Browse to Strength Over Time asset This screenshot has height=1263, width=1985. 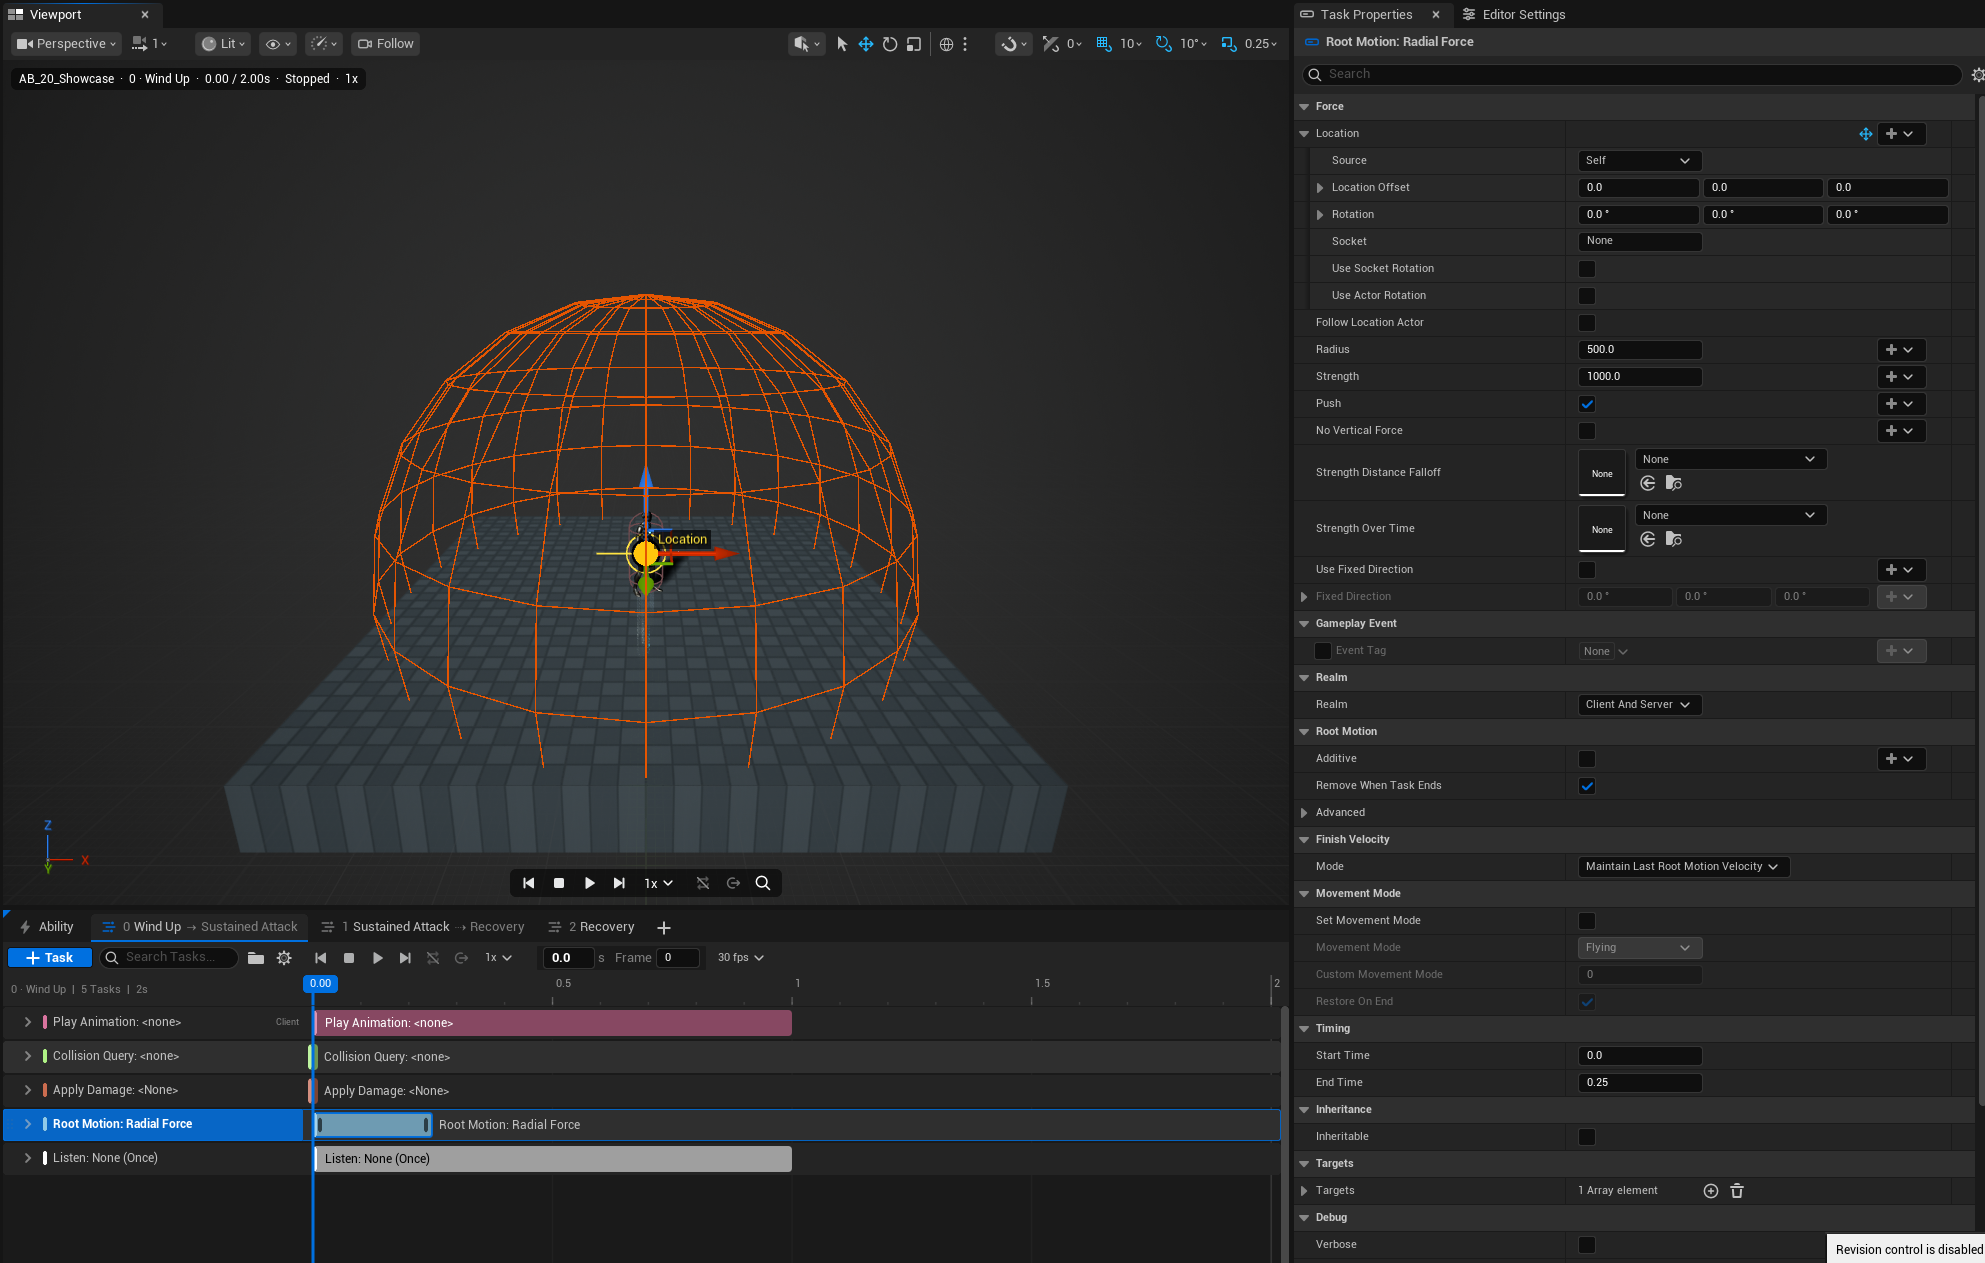tap(1674, 540)
